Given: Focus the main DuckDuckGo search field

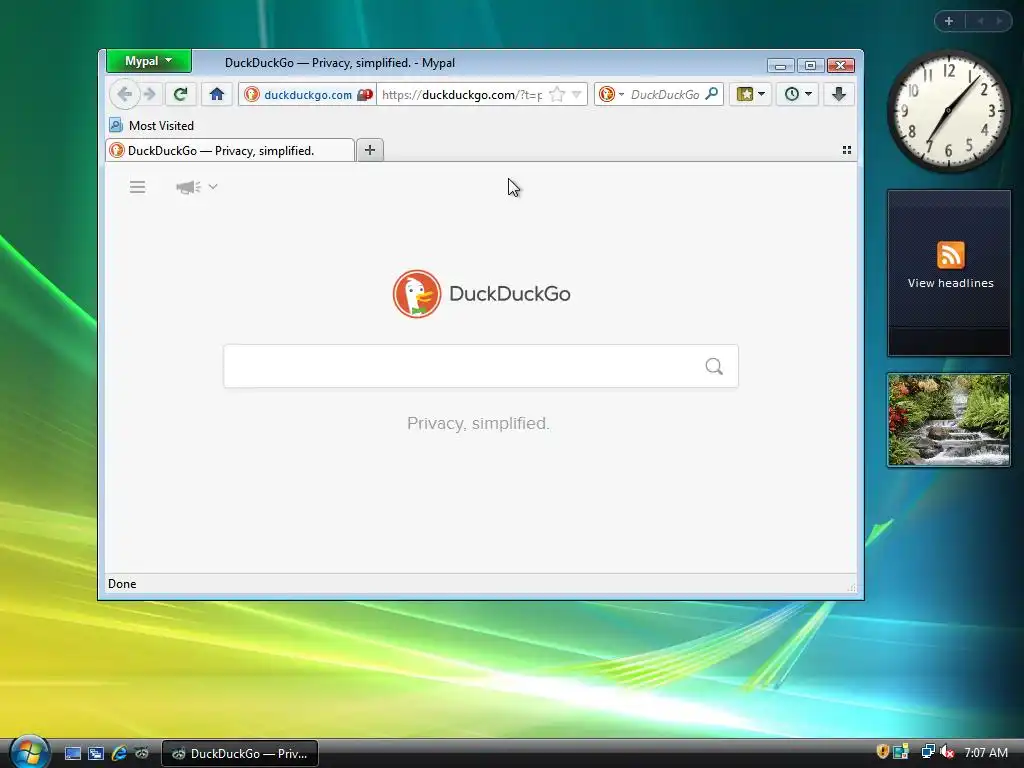Looking at the screenshot, I should pyautogui.click(x=481, y=366).
